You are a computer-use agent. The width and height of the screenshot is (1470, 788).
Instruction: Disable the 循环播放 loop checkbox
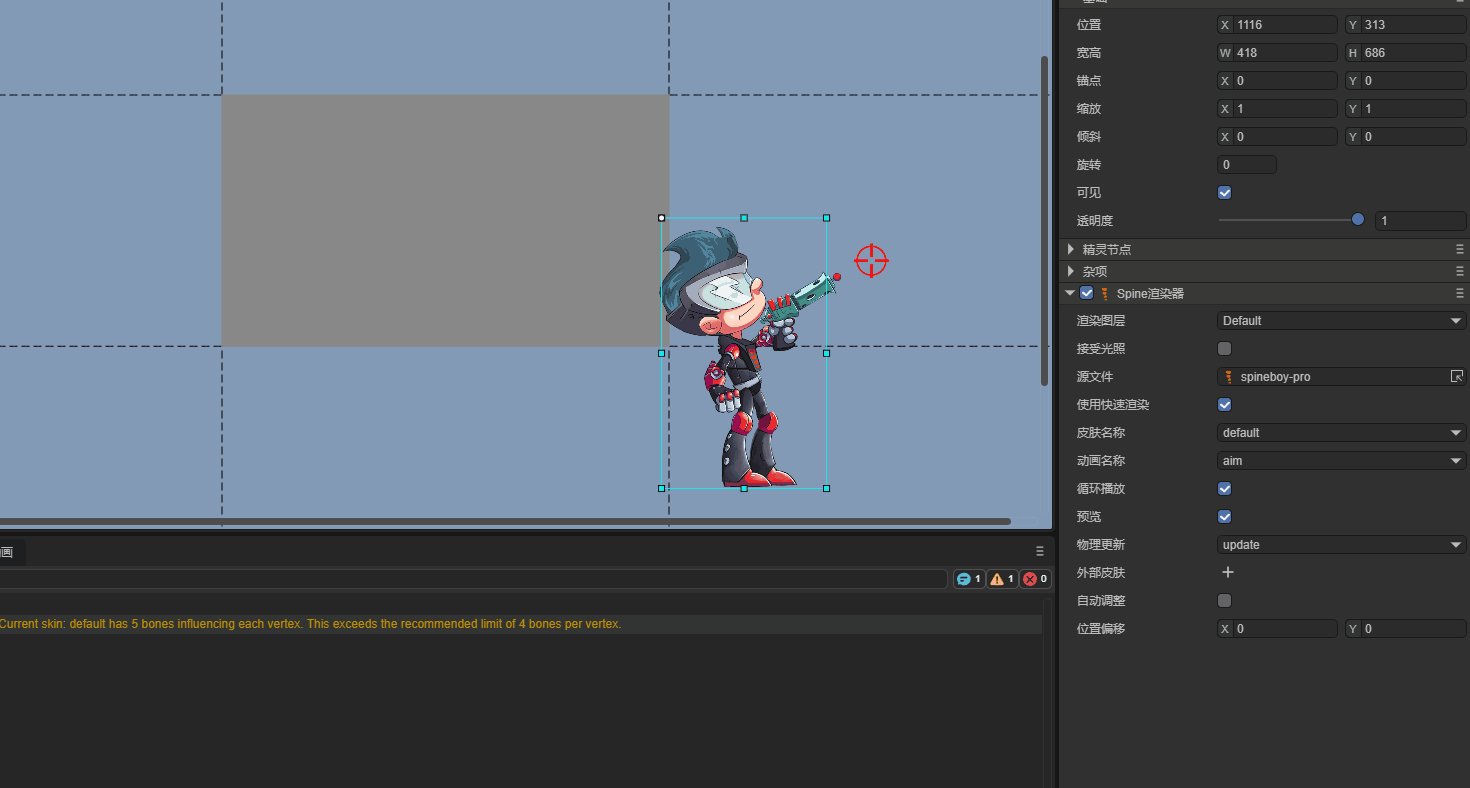point(1224,489)
